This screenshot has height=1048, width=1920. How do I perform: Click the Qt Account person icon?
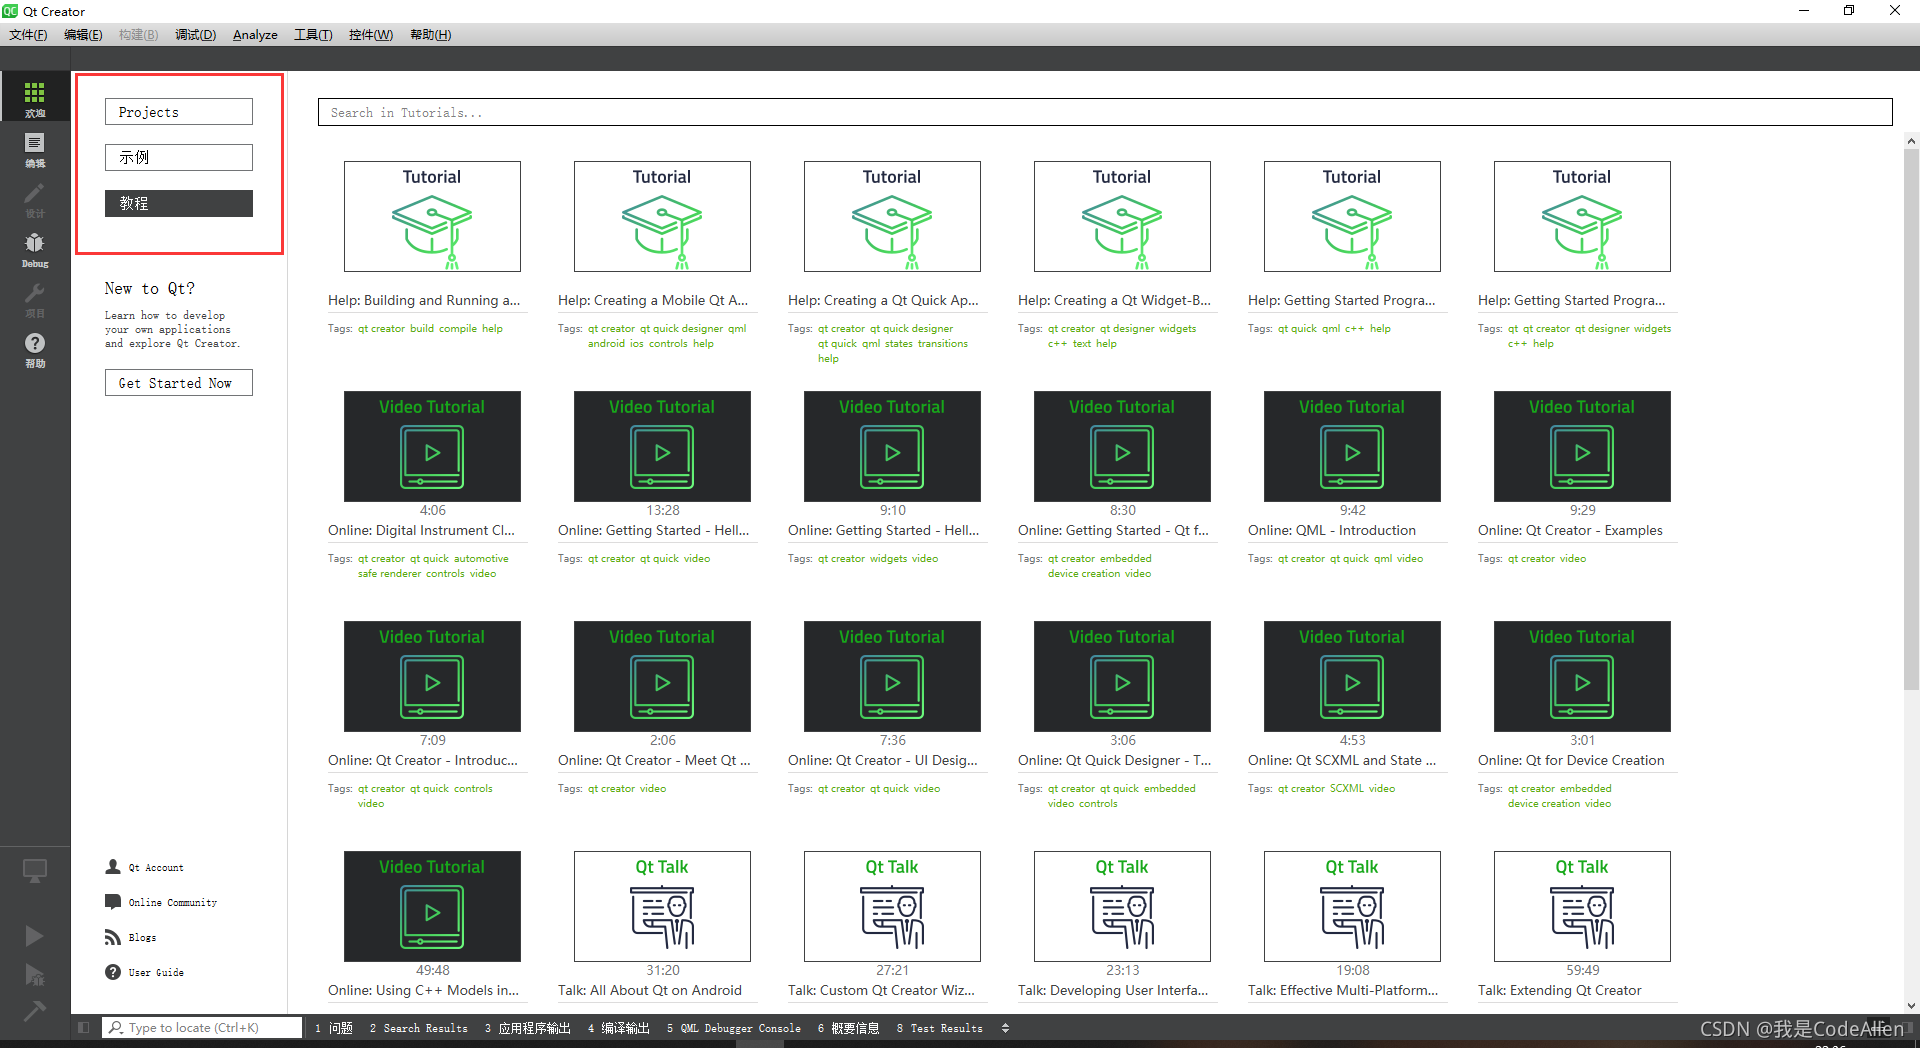pyautogui.click(x=113, y=867)
